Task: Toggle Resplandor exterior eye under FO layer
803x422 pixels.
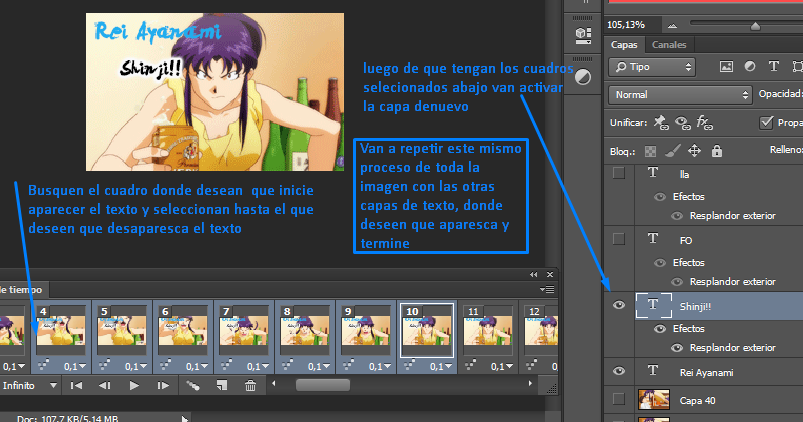Action: coord(677,282)
